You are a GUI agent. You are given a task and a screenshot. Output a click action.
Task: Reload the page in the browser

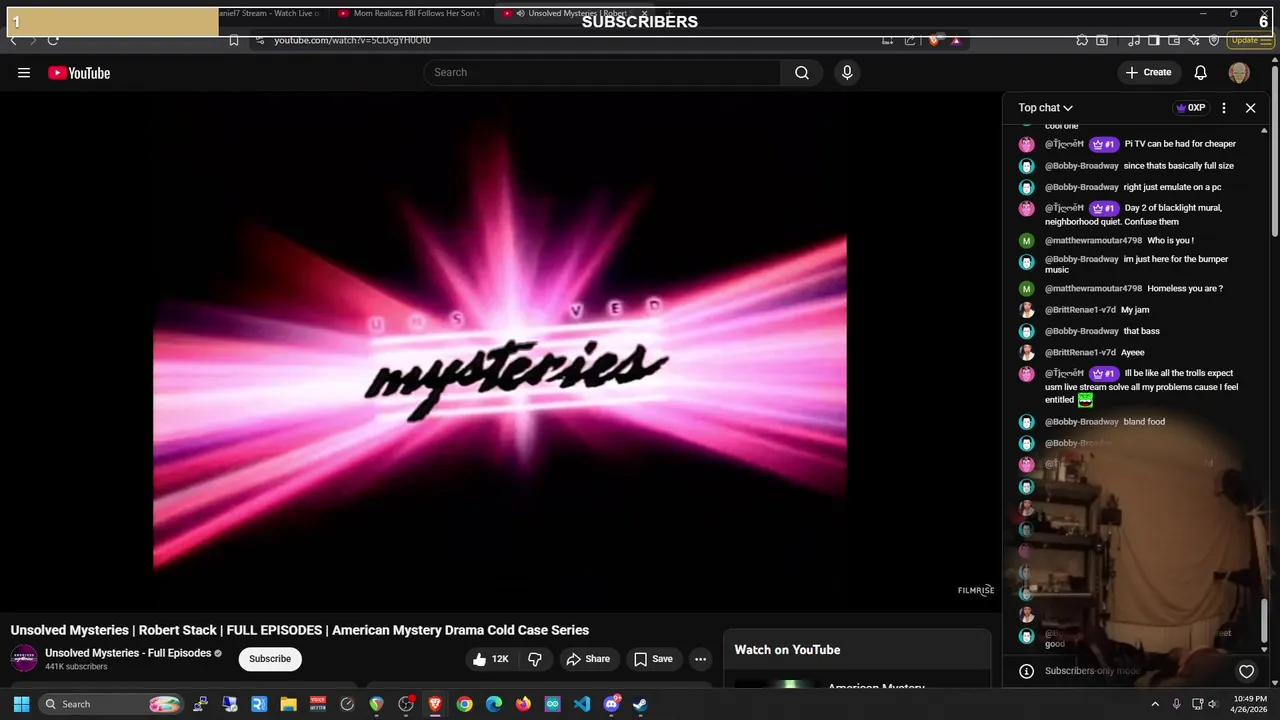pyautogui.click(x=53, y=40)
